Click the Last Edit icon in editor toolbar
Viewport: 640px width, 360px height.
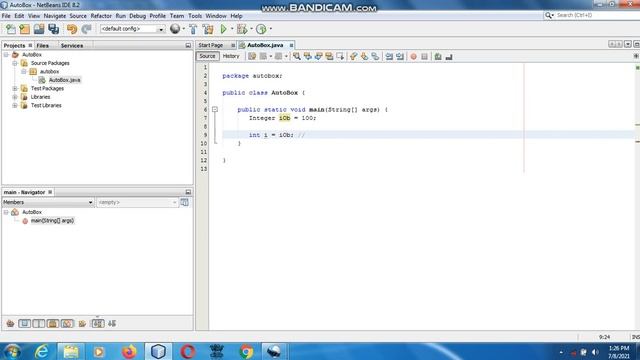252,56
